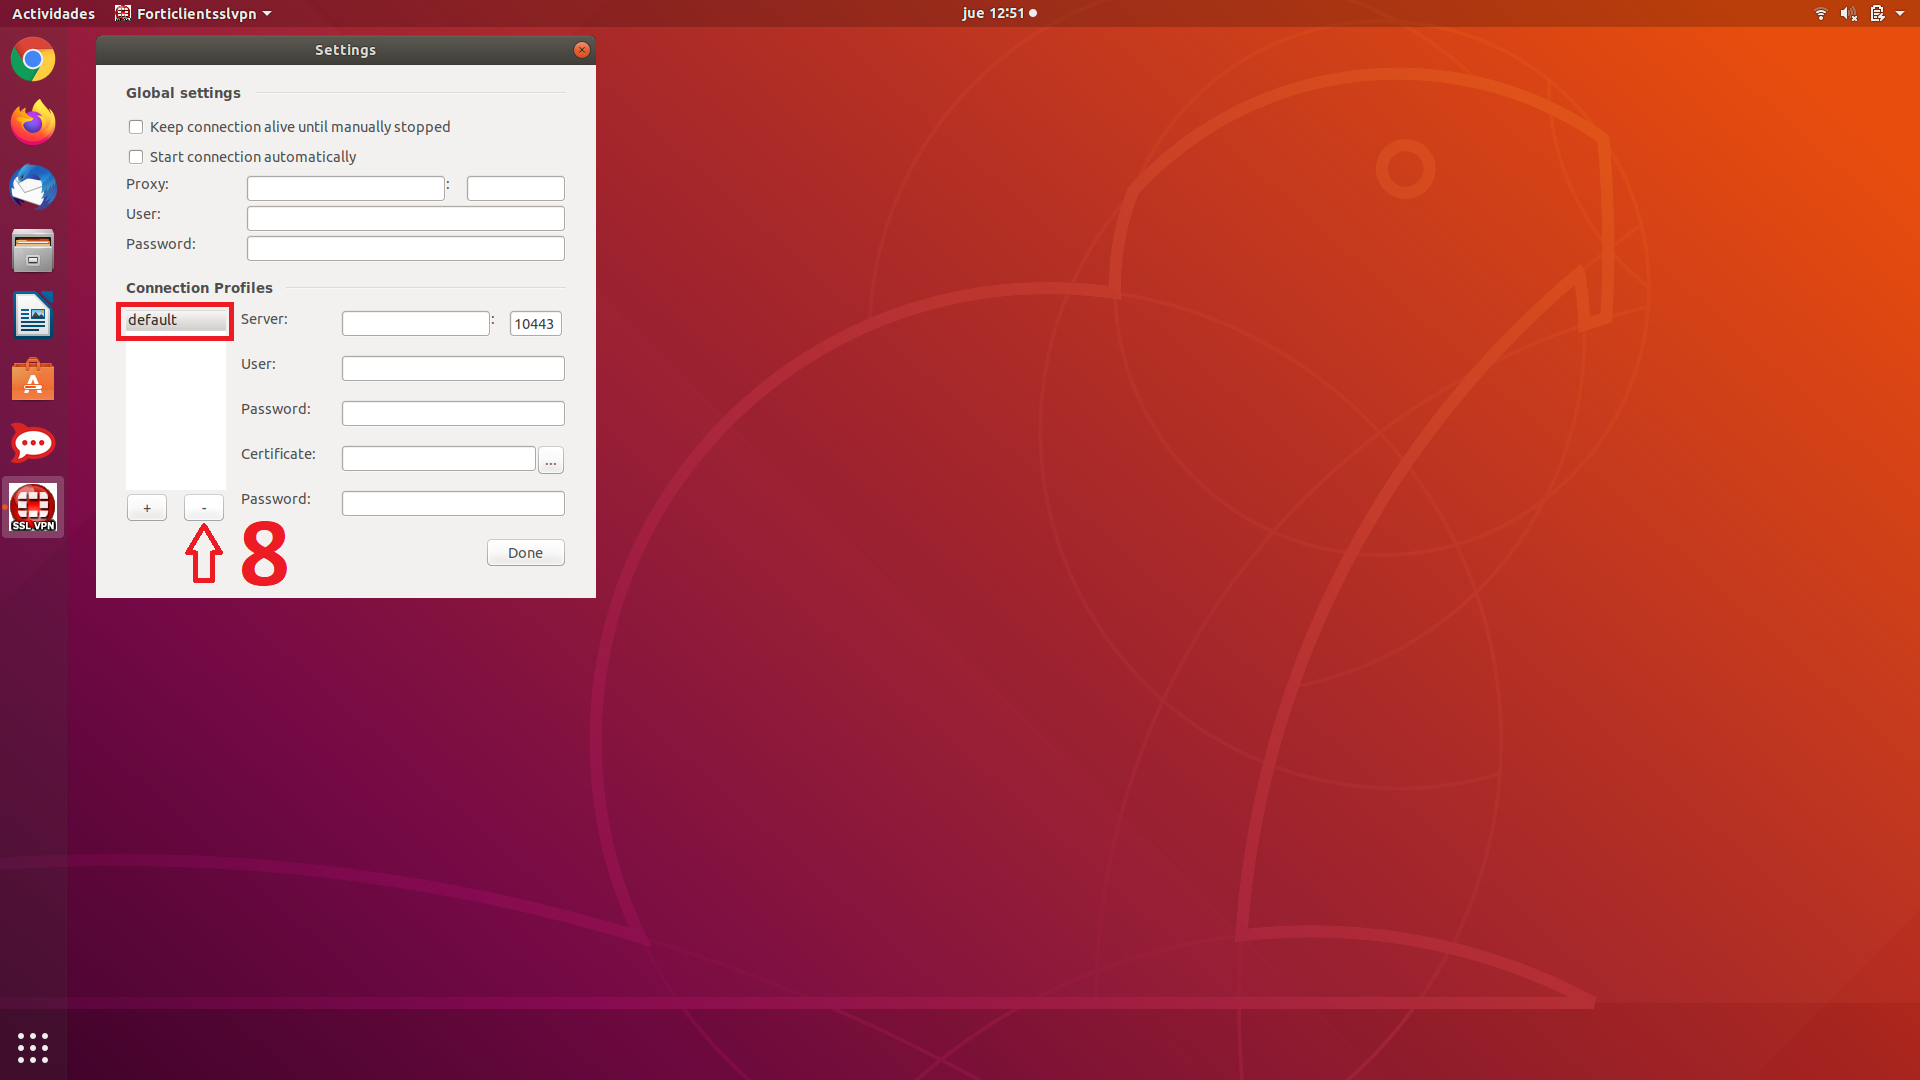Open Google Chrome from the dock

33,60
